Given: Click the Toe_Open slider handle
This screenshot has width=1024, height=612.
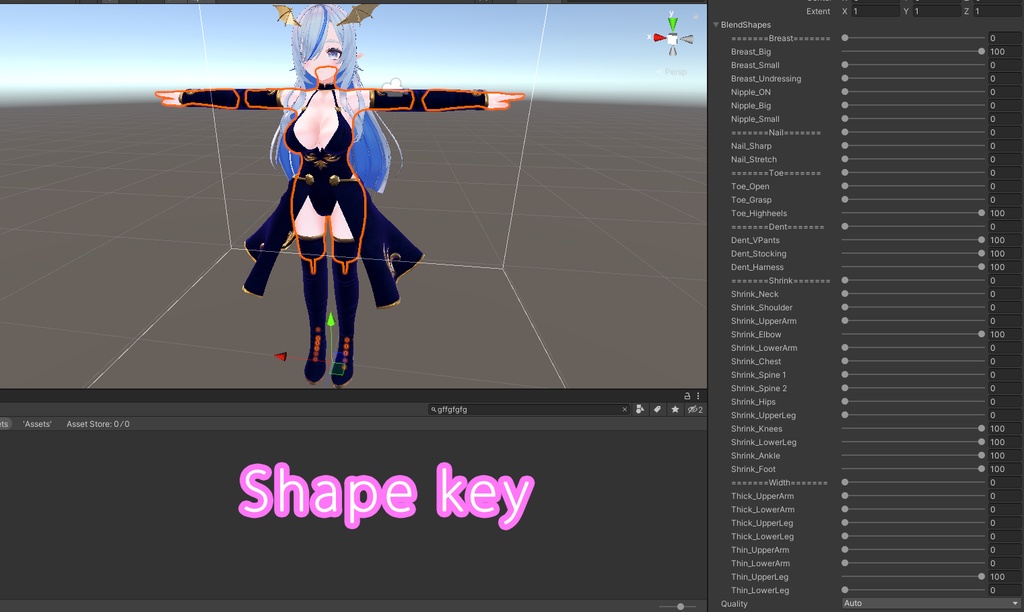Looking at the screenshot, I should pyautogui.click(x=845, y=186).
